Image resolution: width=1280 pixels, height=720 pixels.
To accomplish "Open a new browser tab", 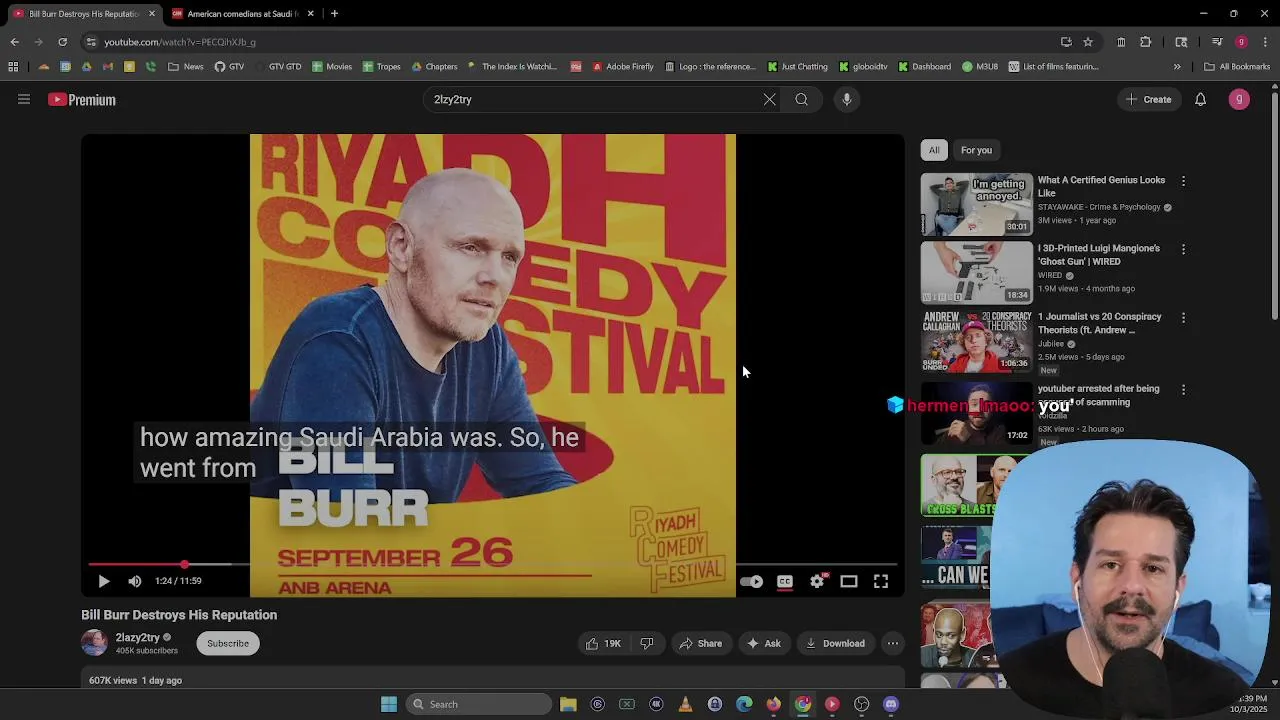I will [334, 14].
